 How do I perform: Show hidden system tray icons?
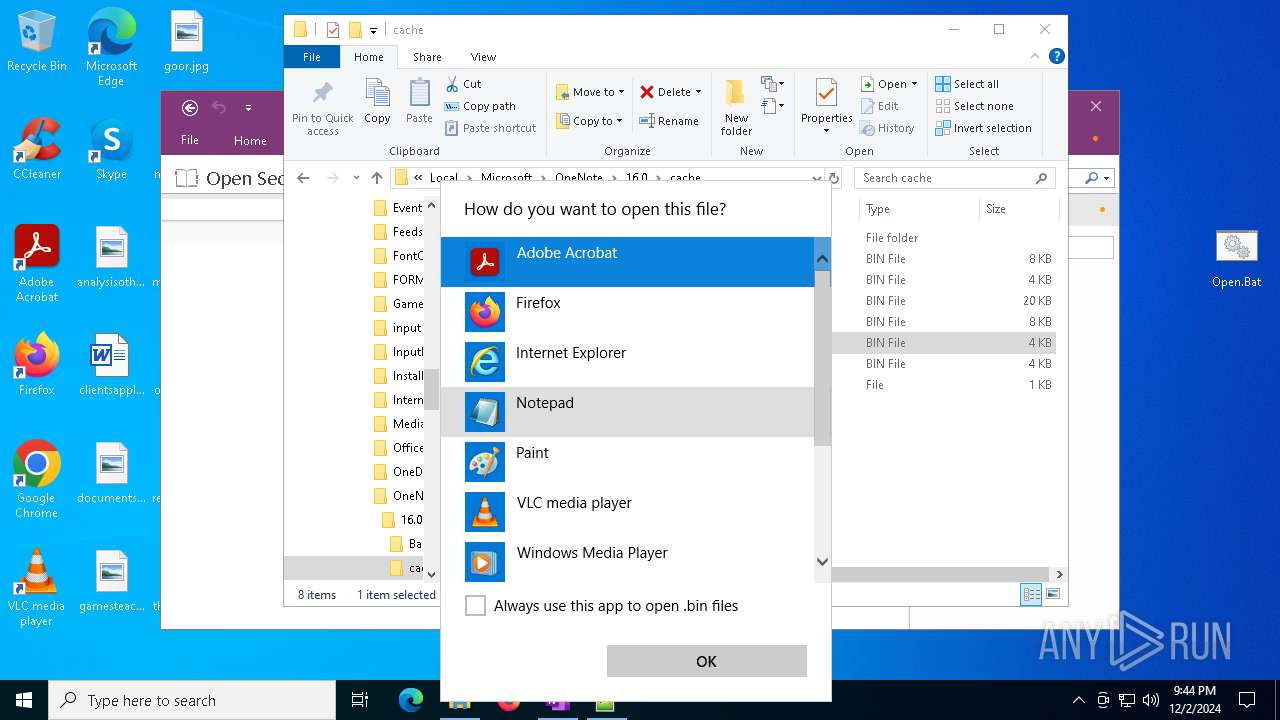[1078, 700]
